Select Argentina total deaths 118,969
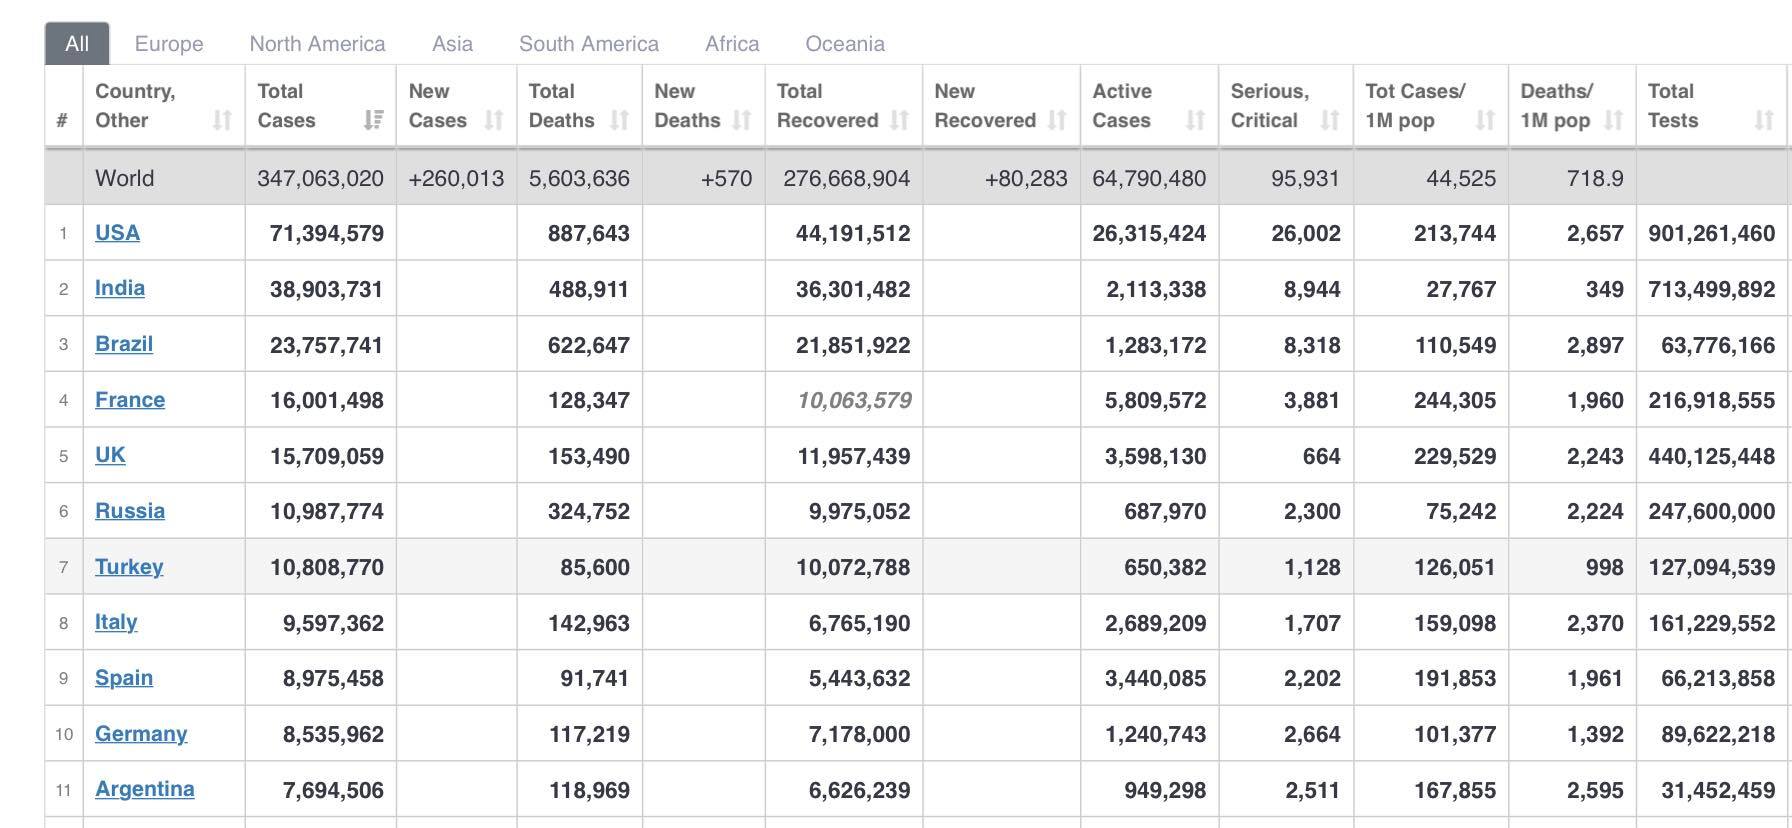Screen dimensions: 1792x828 point(589,790)
